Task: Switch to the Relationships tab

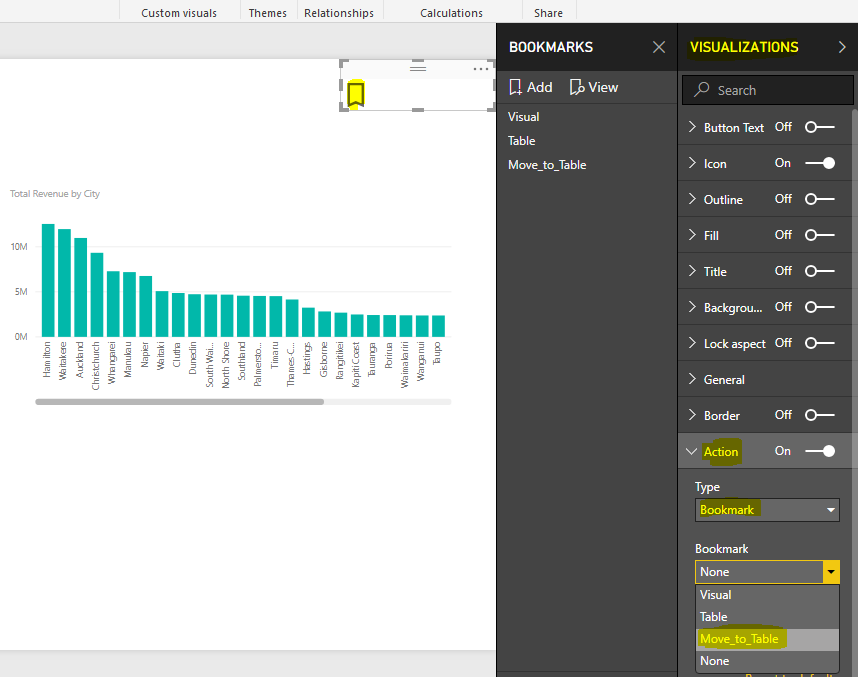Action: tap(339, 12)
